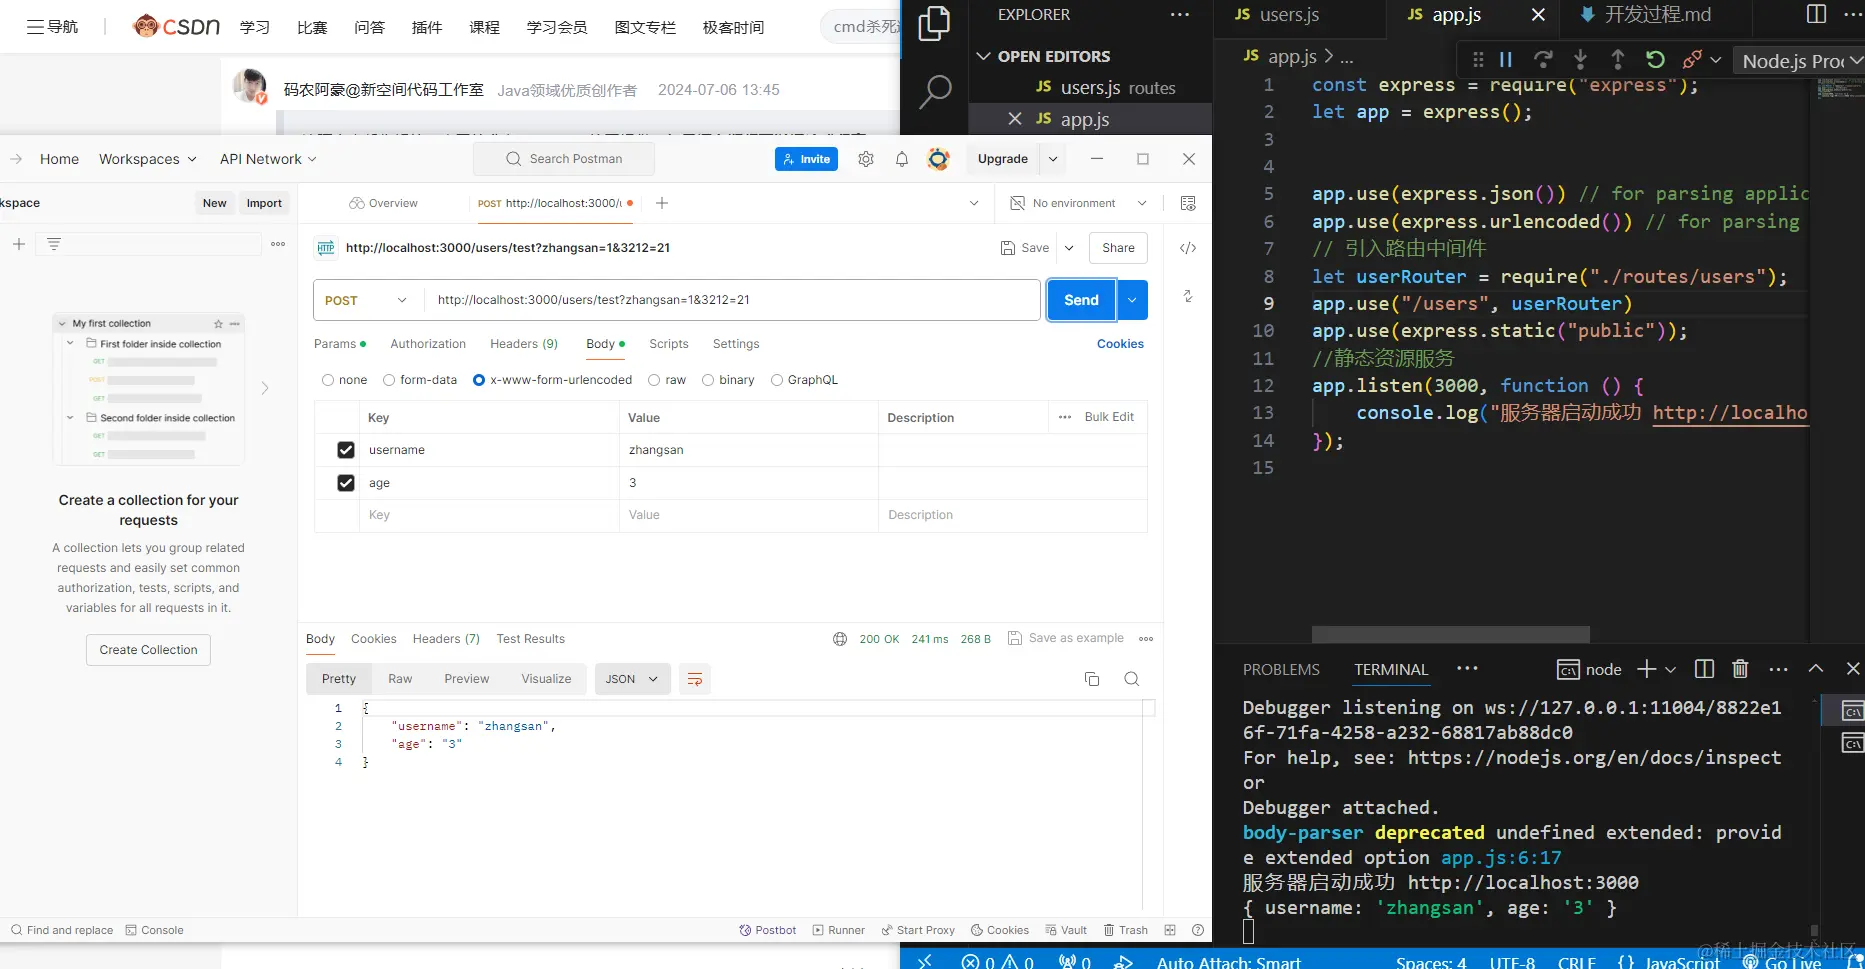Click the Postman help icon in footer
Image resolution: width=1865 pixels, height=969 pixels.
(x=1198, y=930)
